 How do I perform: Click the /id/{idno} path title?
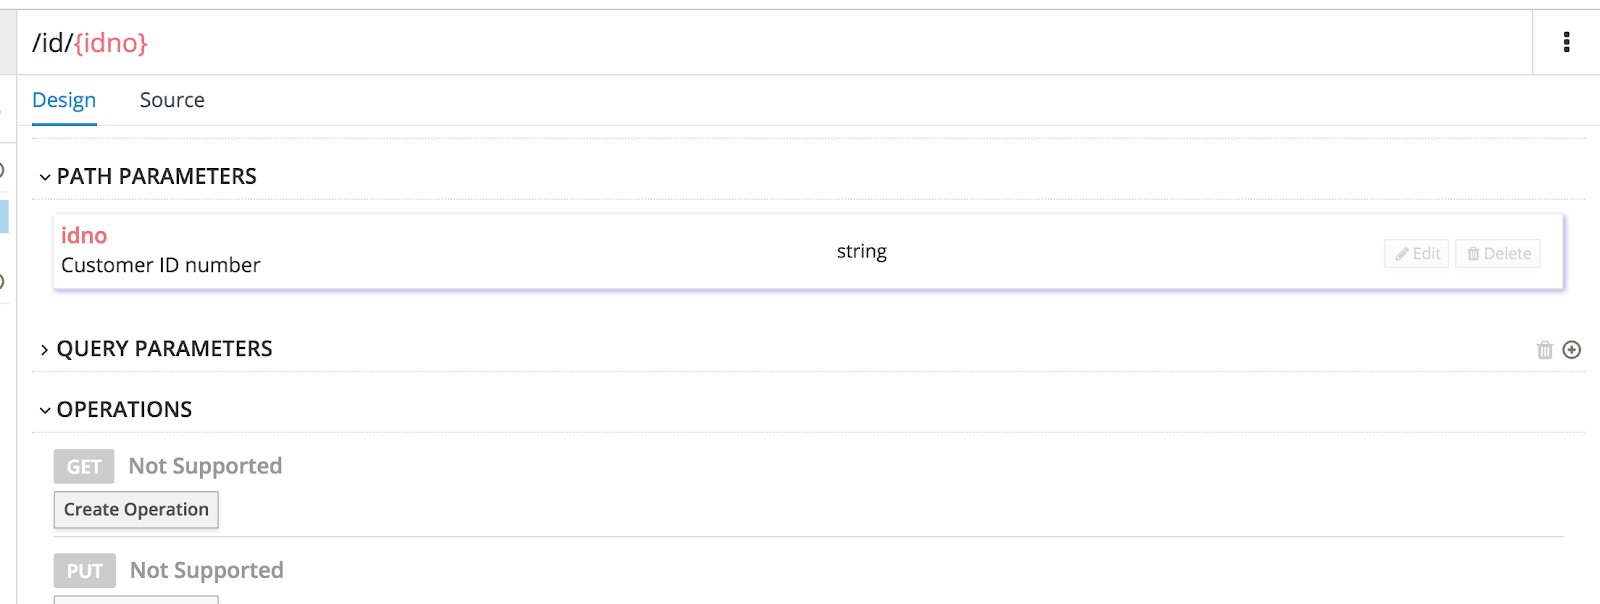click(x=90, y=43)
